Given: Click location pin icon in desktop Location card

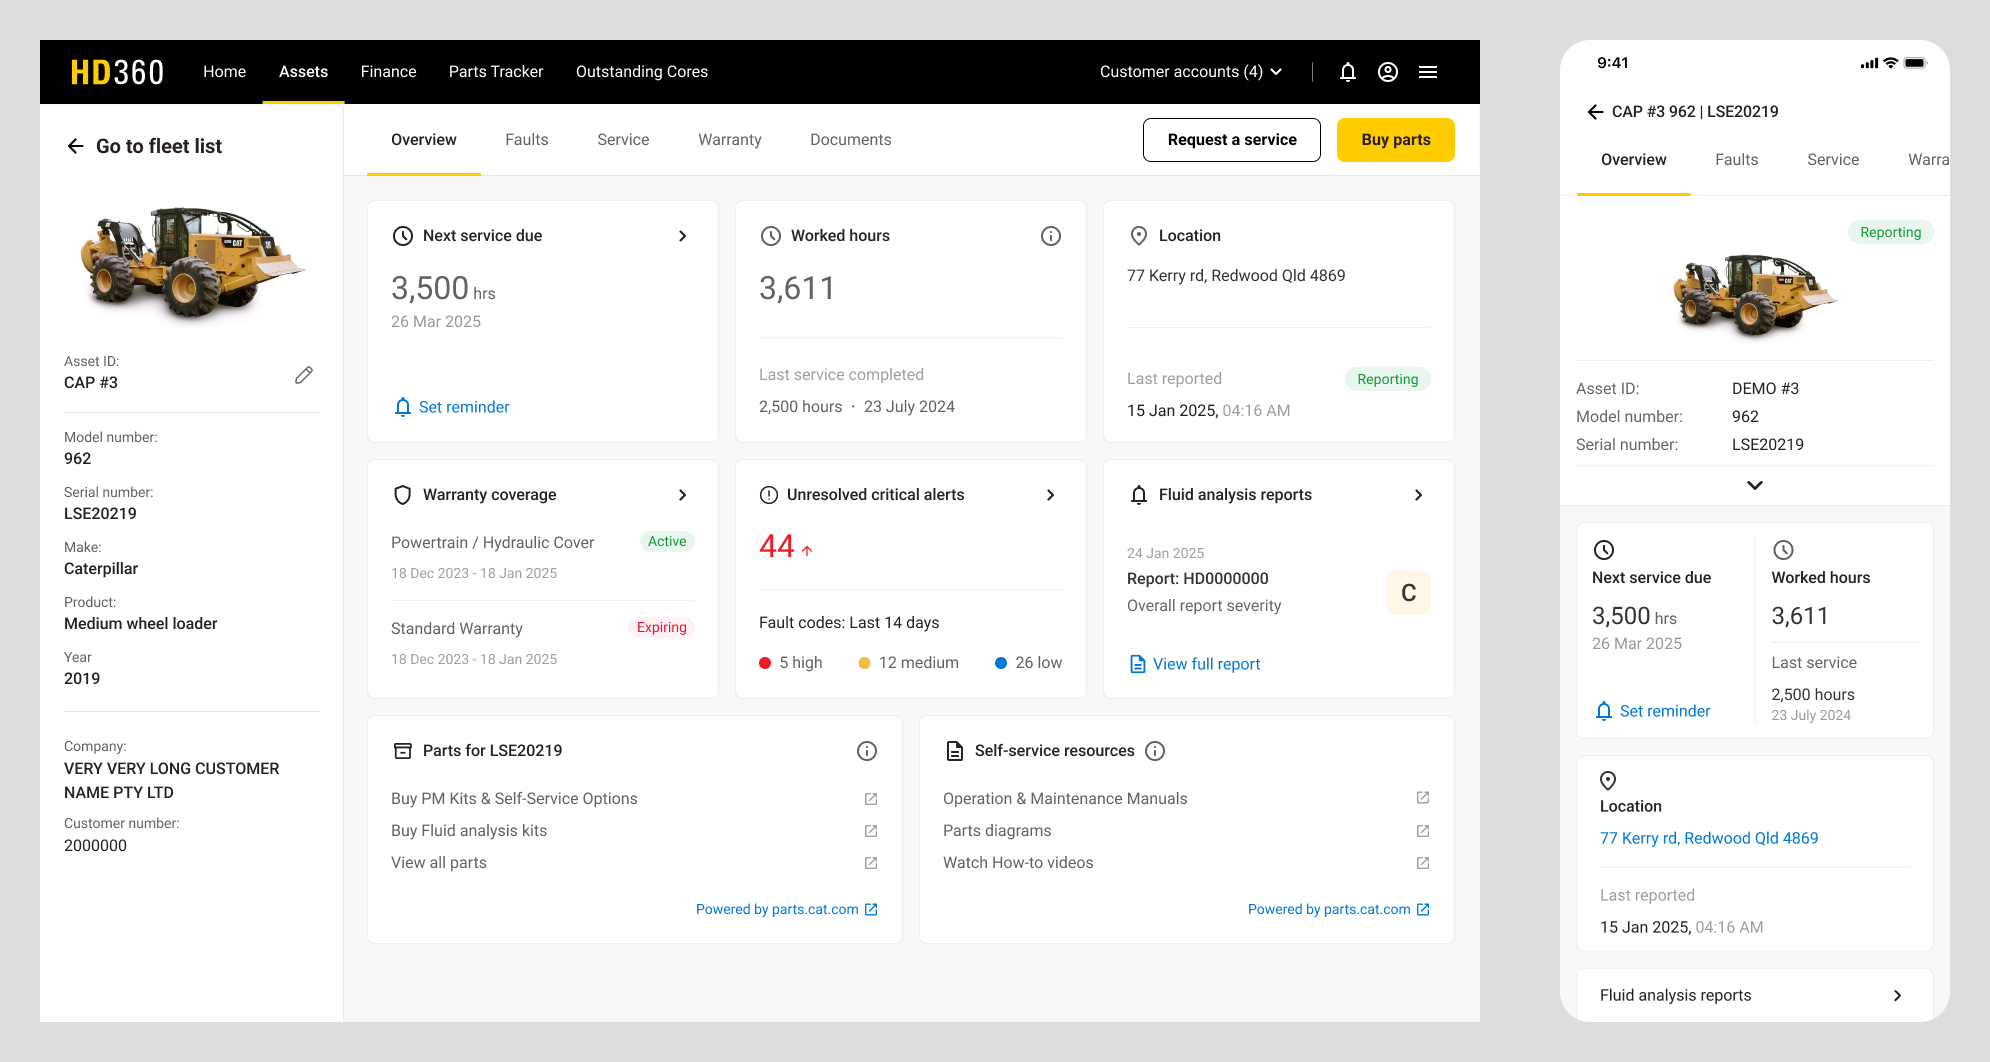Looking at the screenshot, I should point(1139,236).
